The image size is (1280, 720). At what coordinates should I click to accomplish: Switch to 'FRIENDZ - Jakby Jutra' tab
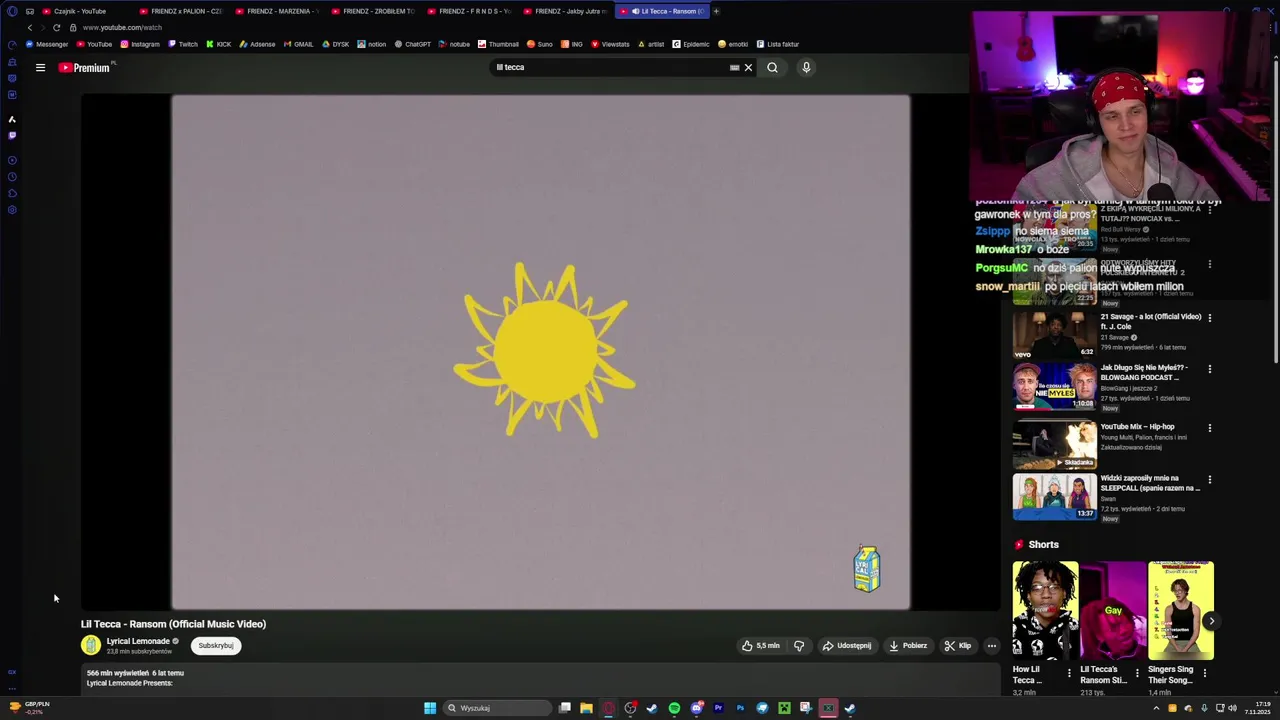point(564,11)
